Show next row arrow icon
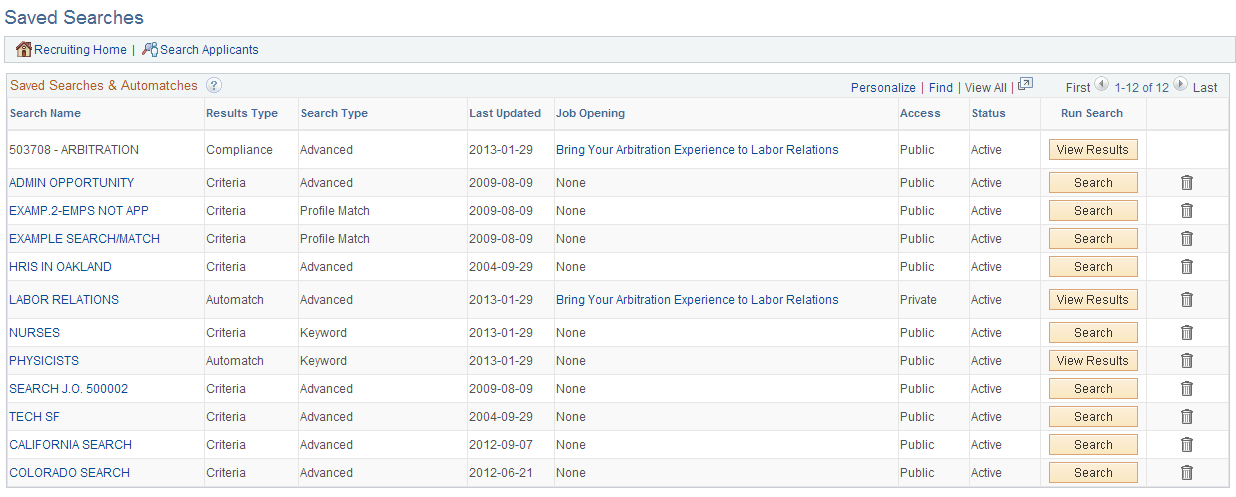This screenshot has height=497, width=1236. click(1180, 86)
